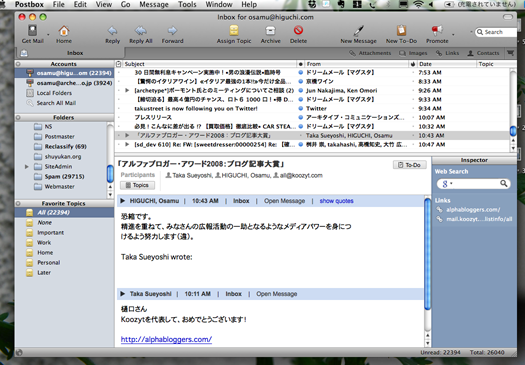The image size is (525, 365).
Task: Expand the SiteAdmin folder
Action: click(27, 166)
